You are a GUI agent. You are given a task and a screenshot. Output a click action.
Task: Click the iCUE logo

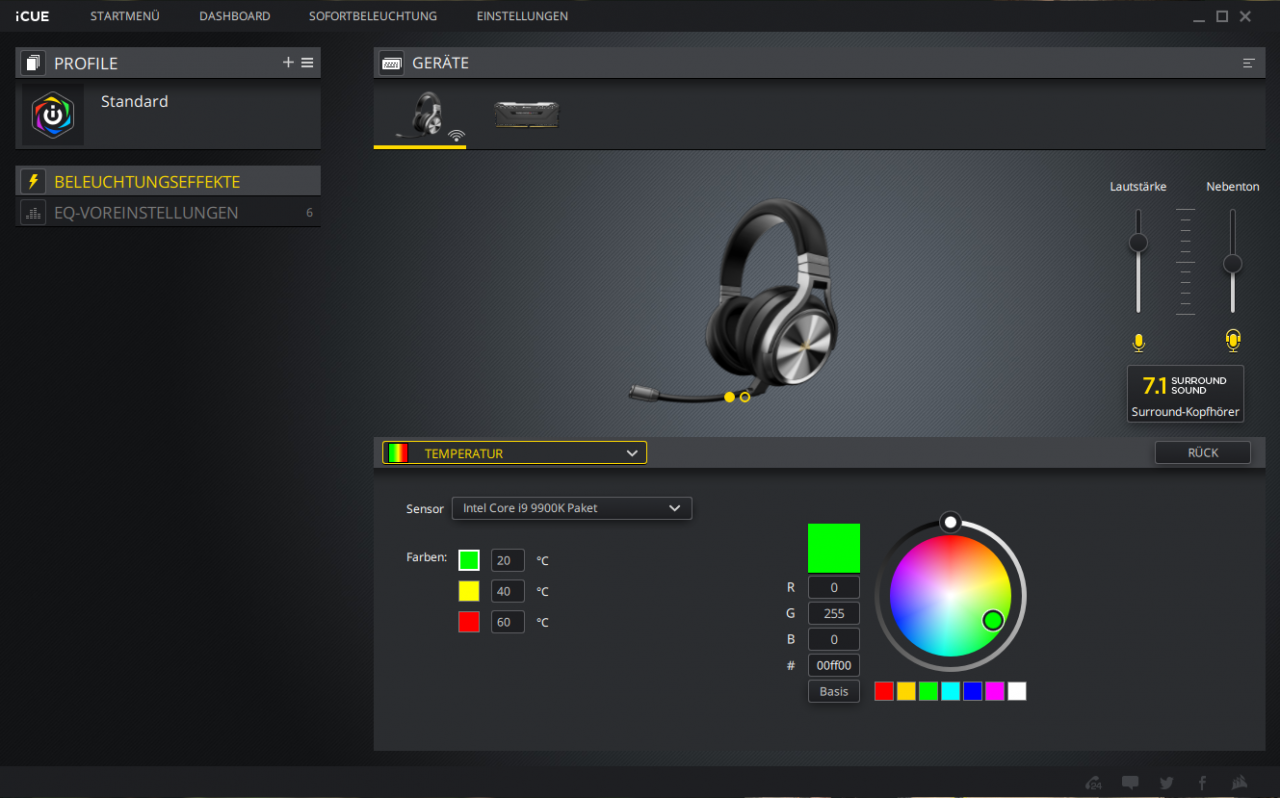[x=32, y=16]
